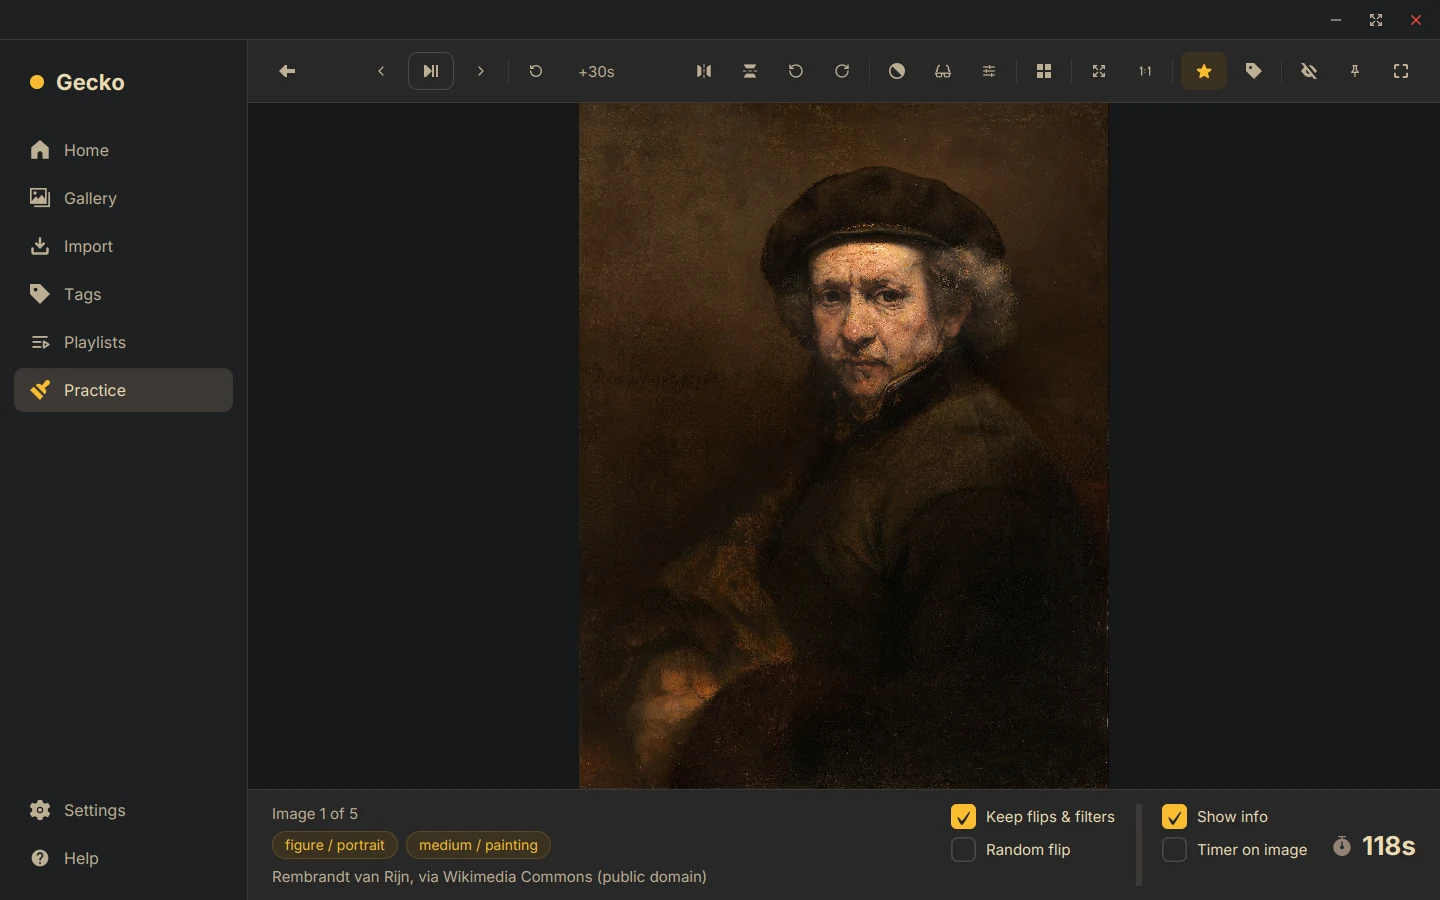Fit the image to the screen
The image size is (1440, 900).
tap(1099, 71)
